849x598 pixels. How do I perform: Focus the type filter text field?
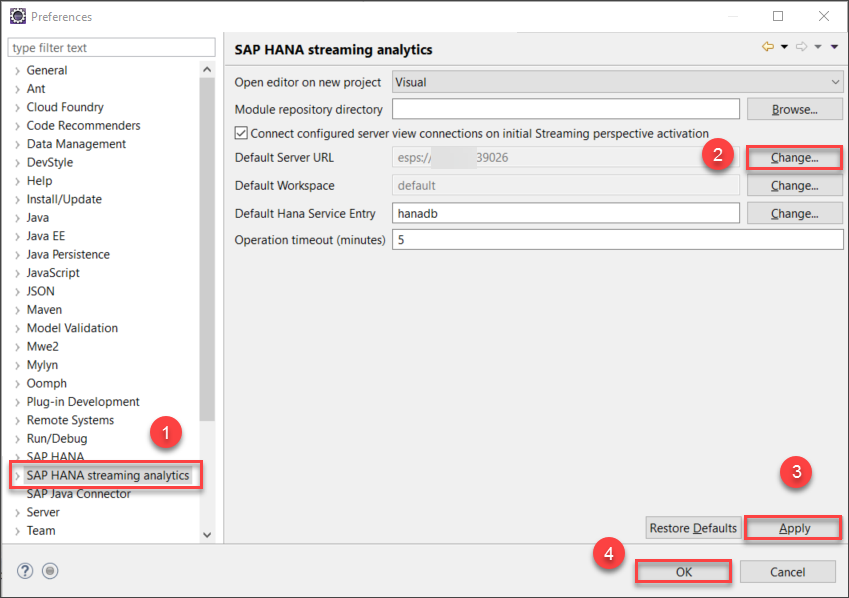click(112, 48)
